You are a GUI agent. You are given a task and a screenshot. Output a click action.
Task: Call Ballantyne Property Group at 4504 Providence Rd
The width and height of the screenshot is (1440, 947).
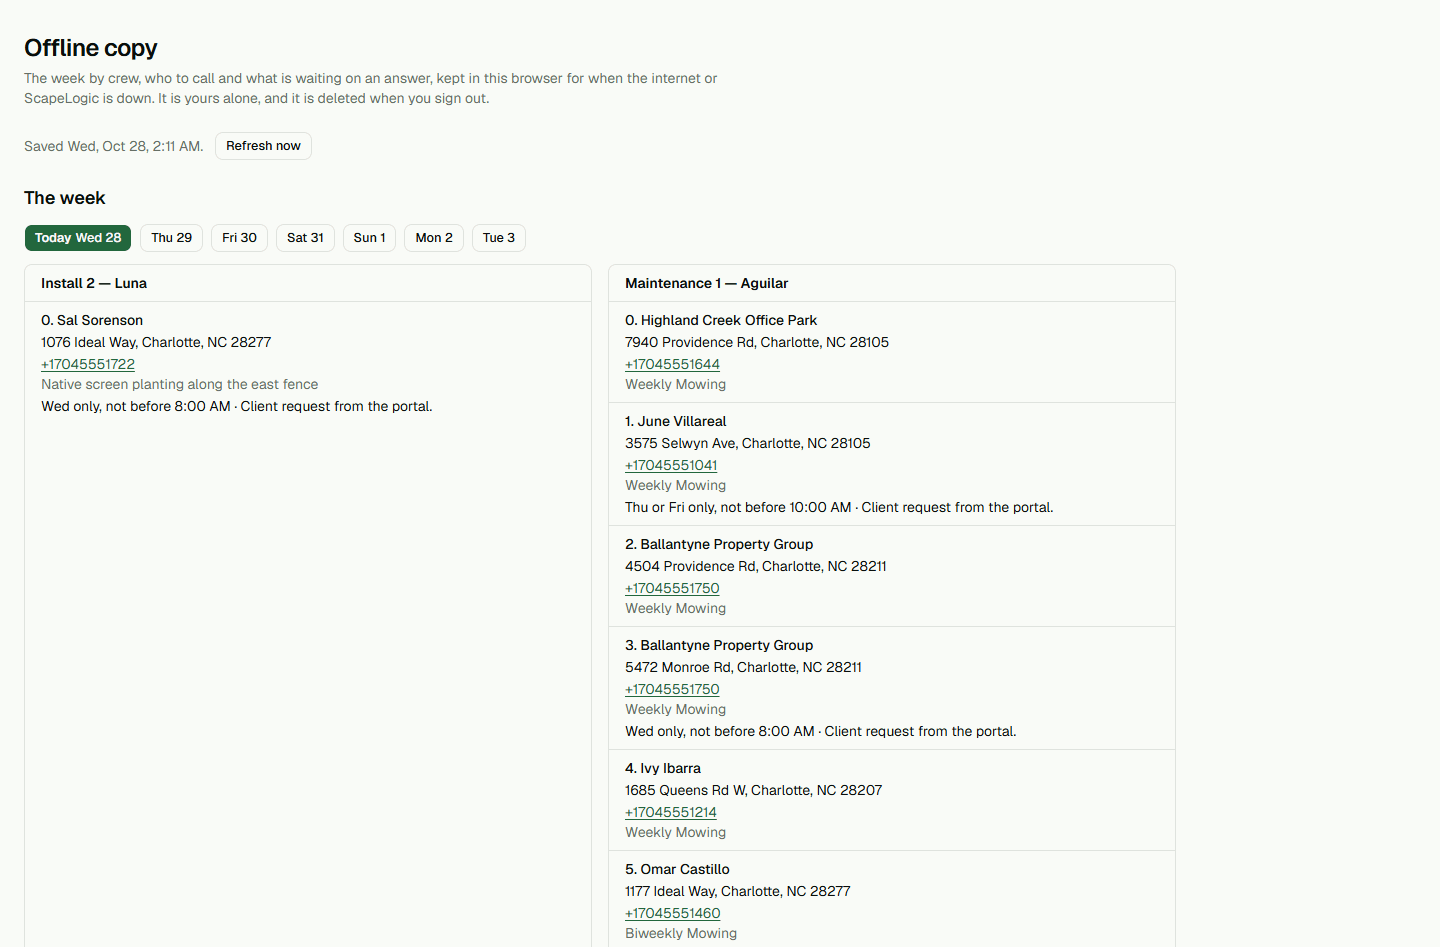(x=672, y=588)
